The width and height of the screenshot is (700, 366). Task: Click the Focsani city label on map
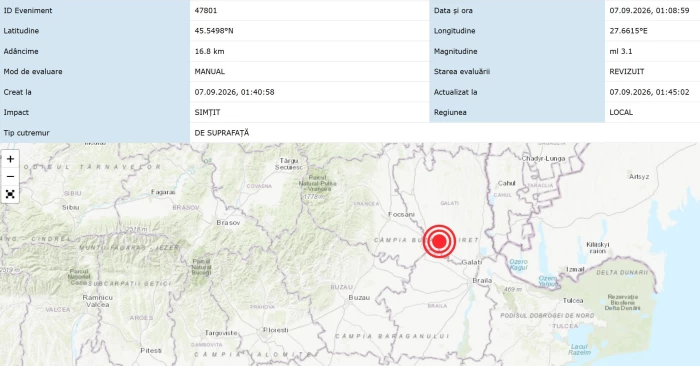(x=401, y=214)
